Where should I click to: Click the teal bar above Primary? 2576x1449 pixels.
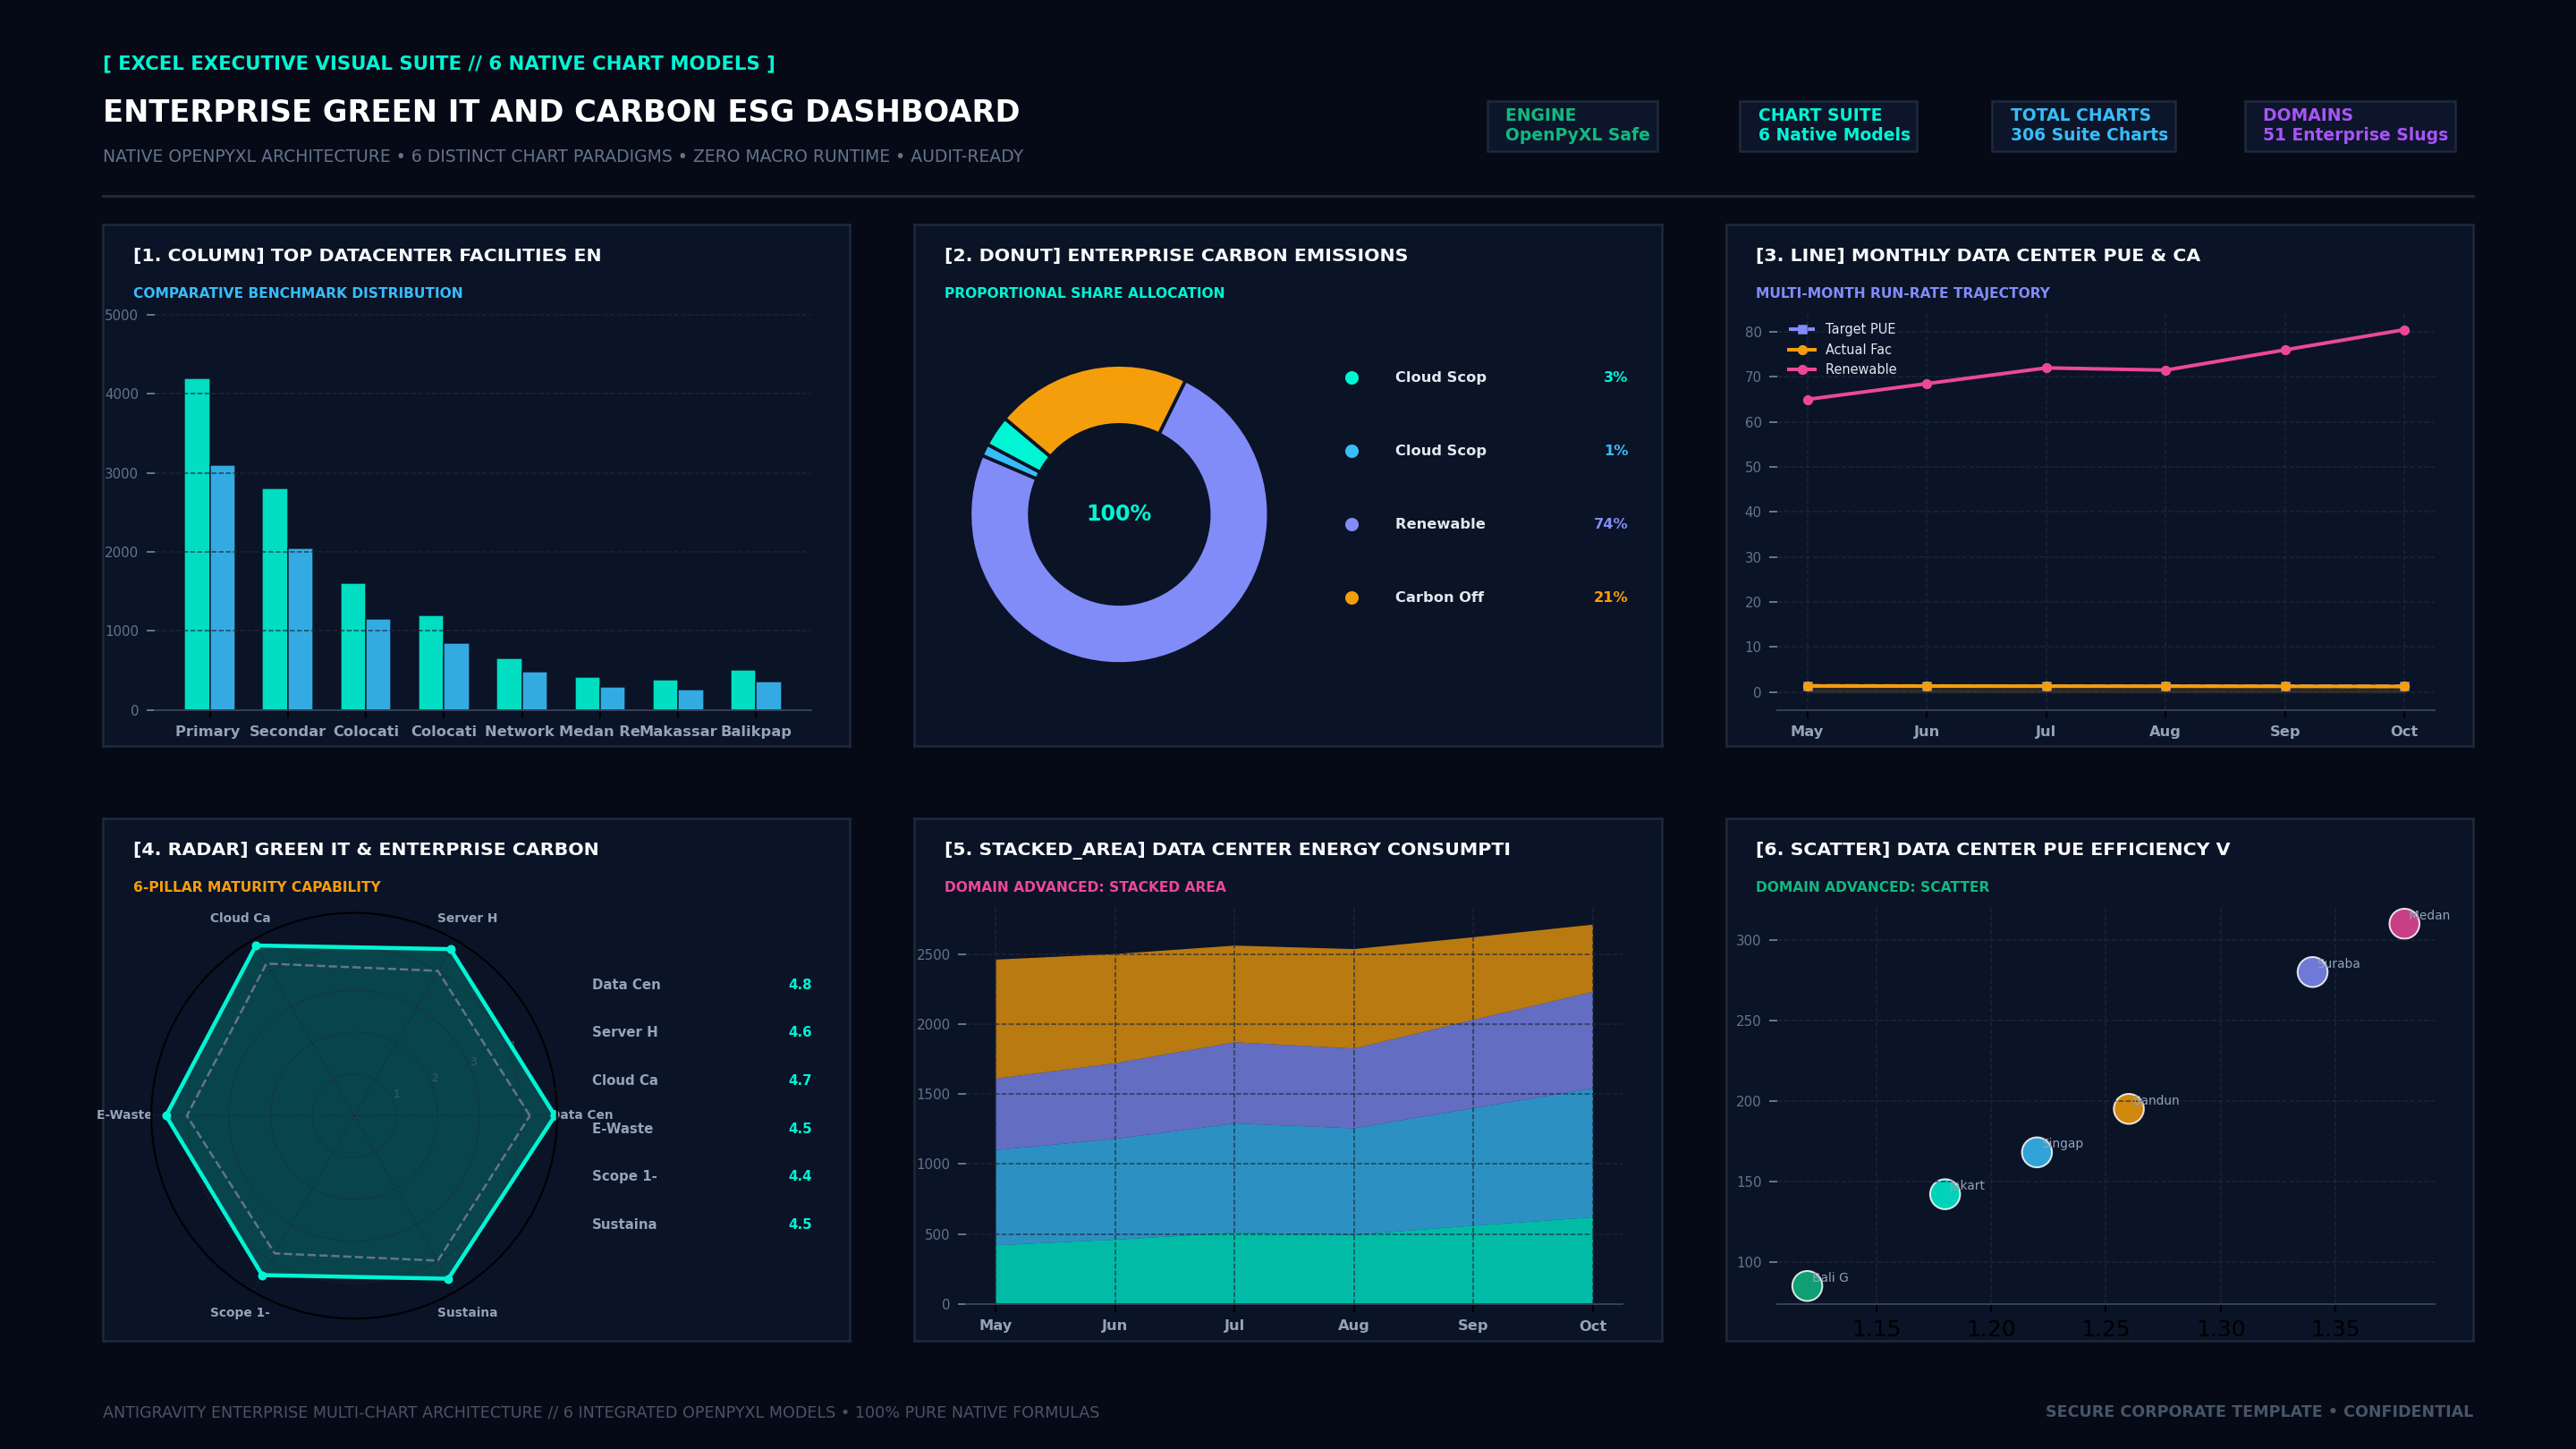197,544
